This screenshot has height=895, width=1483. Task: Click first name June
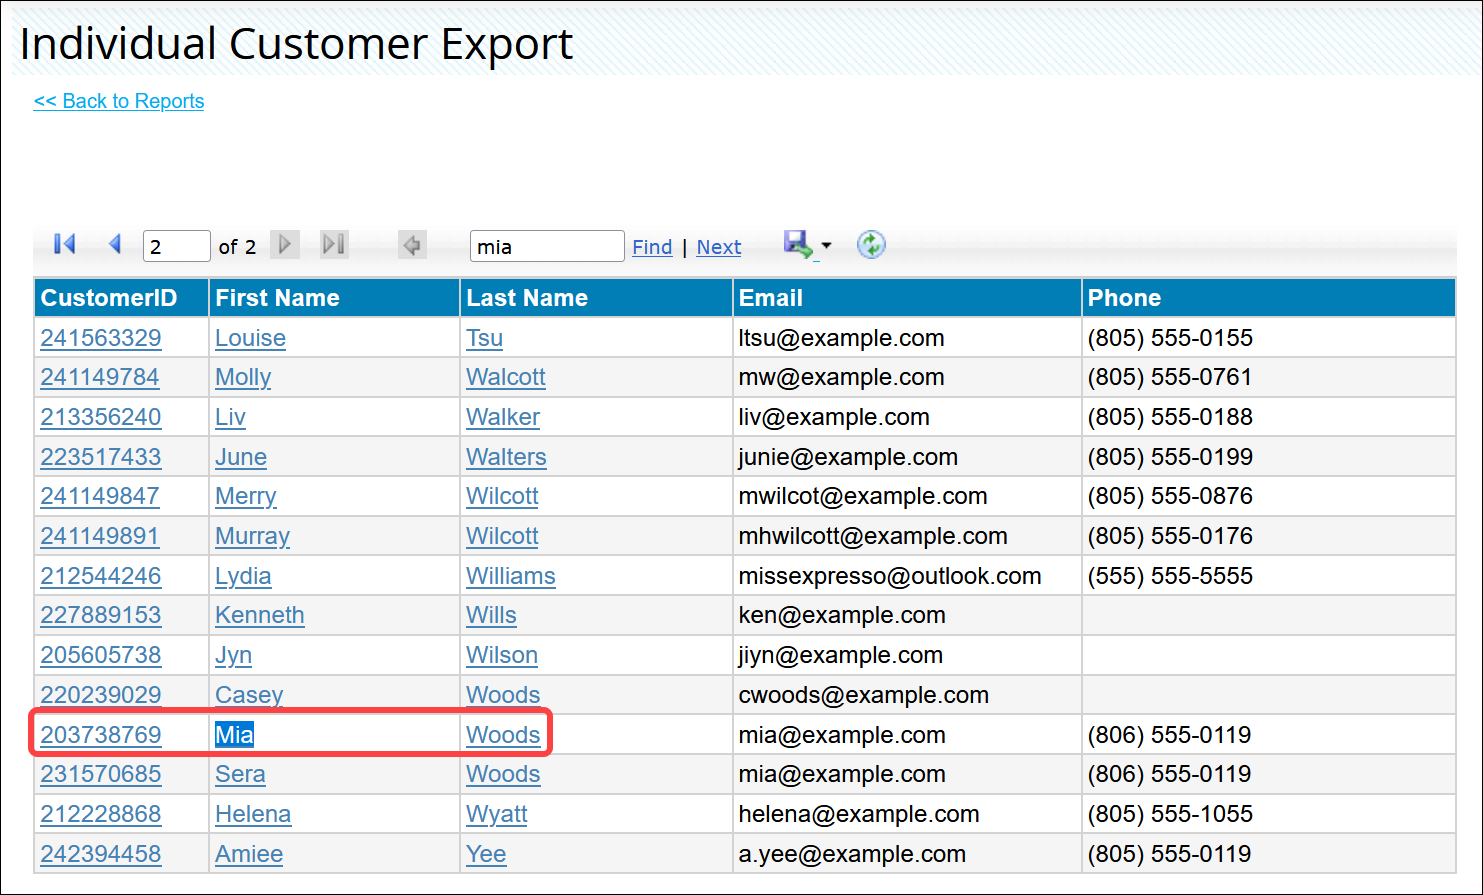click(241, 457)
